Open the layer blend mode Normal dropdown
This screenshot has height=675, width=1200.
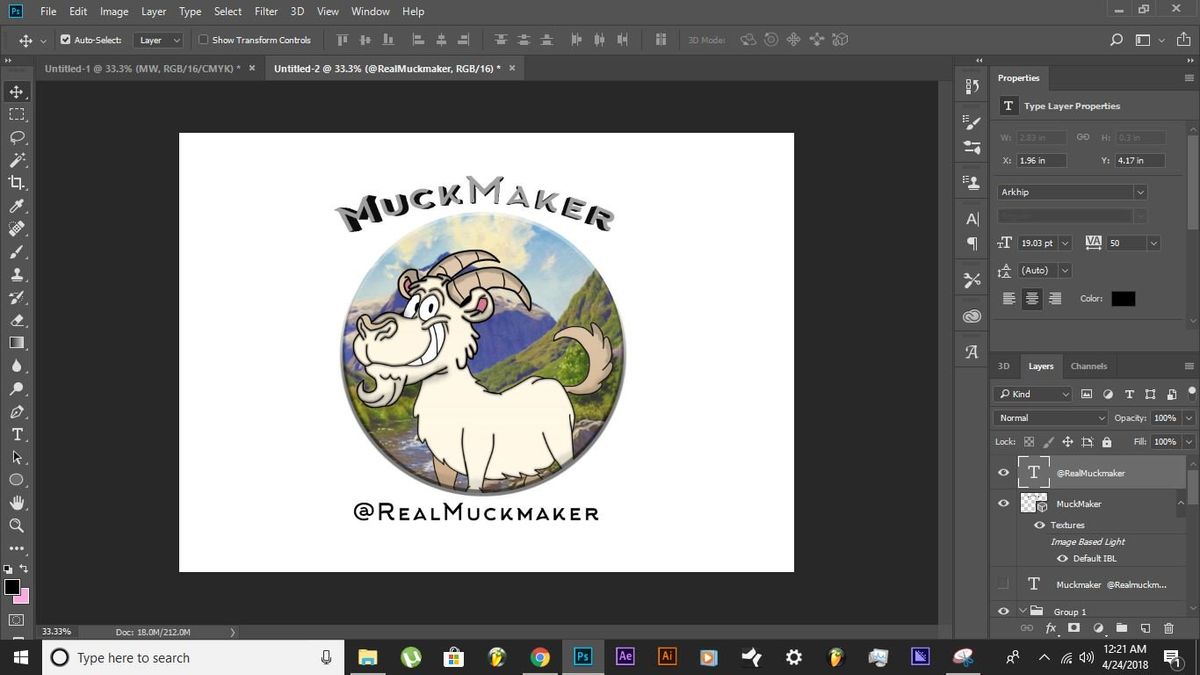tap(1052, 418)
